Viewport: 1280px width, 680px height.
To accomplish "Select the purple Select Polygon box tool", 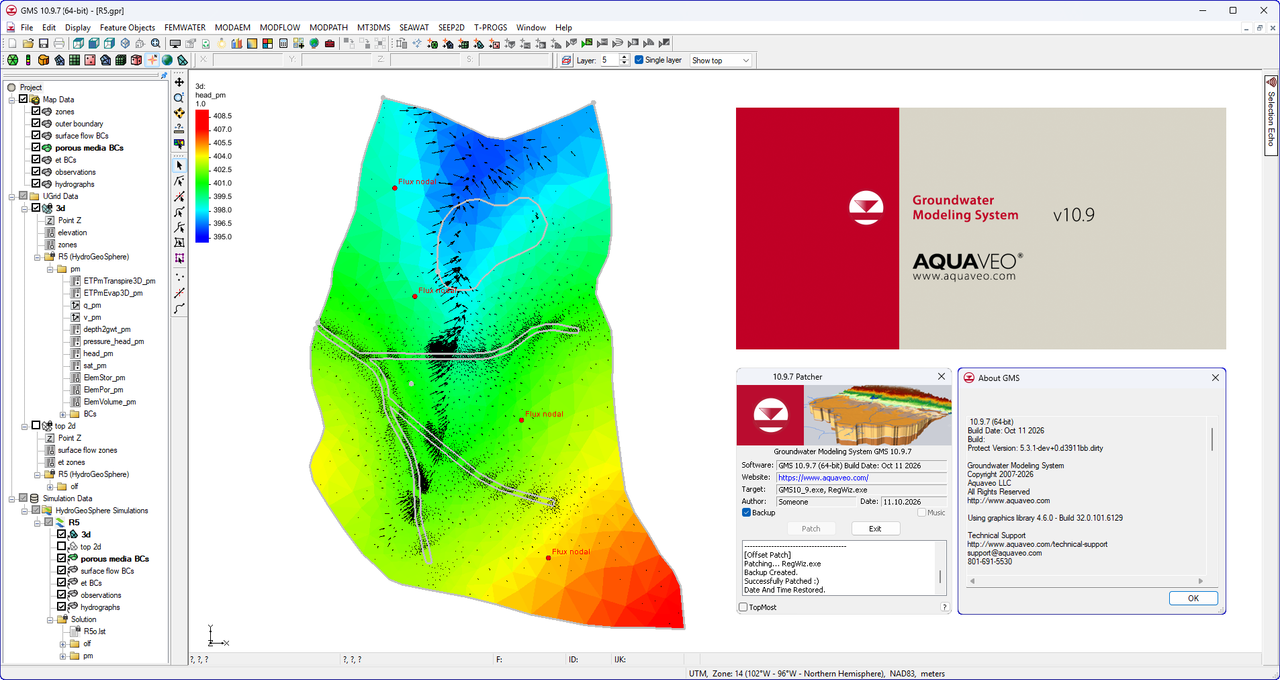I will pyautogui.click(x=179, y=258).
